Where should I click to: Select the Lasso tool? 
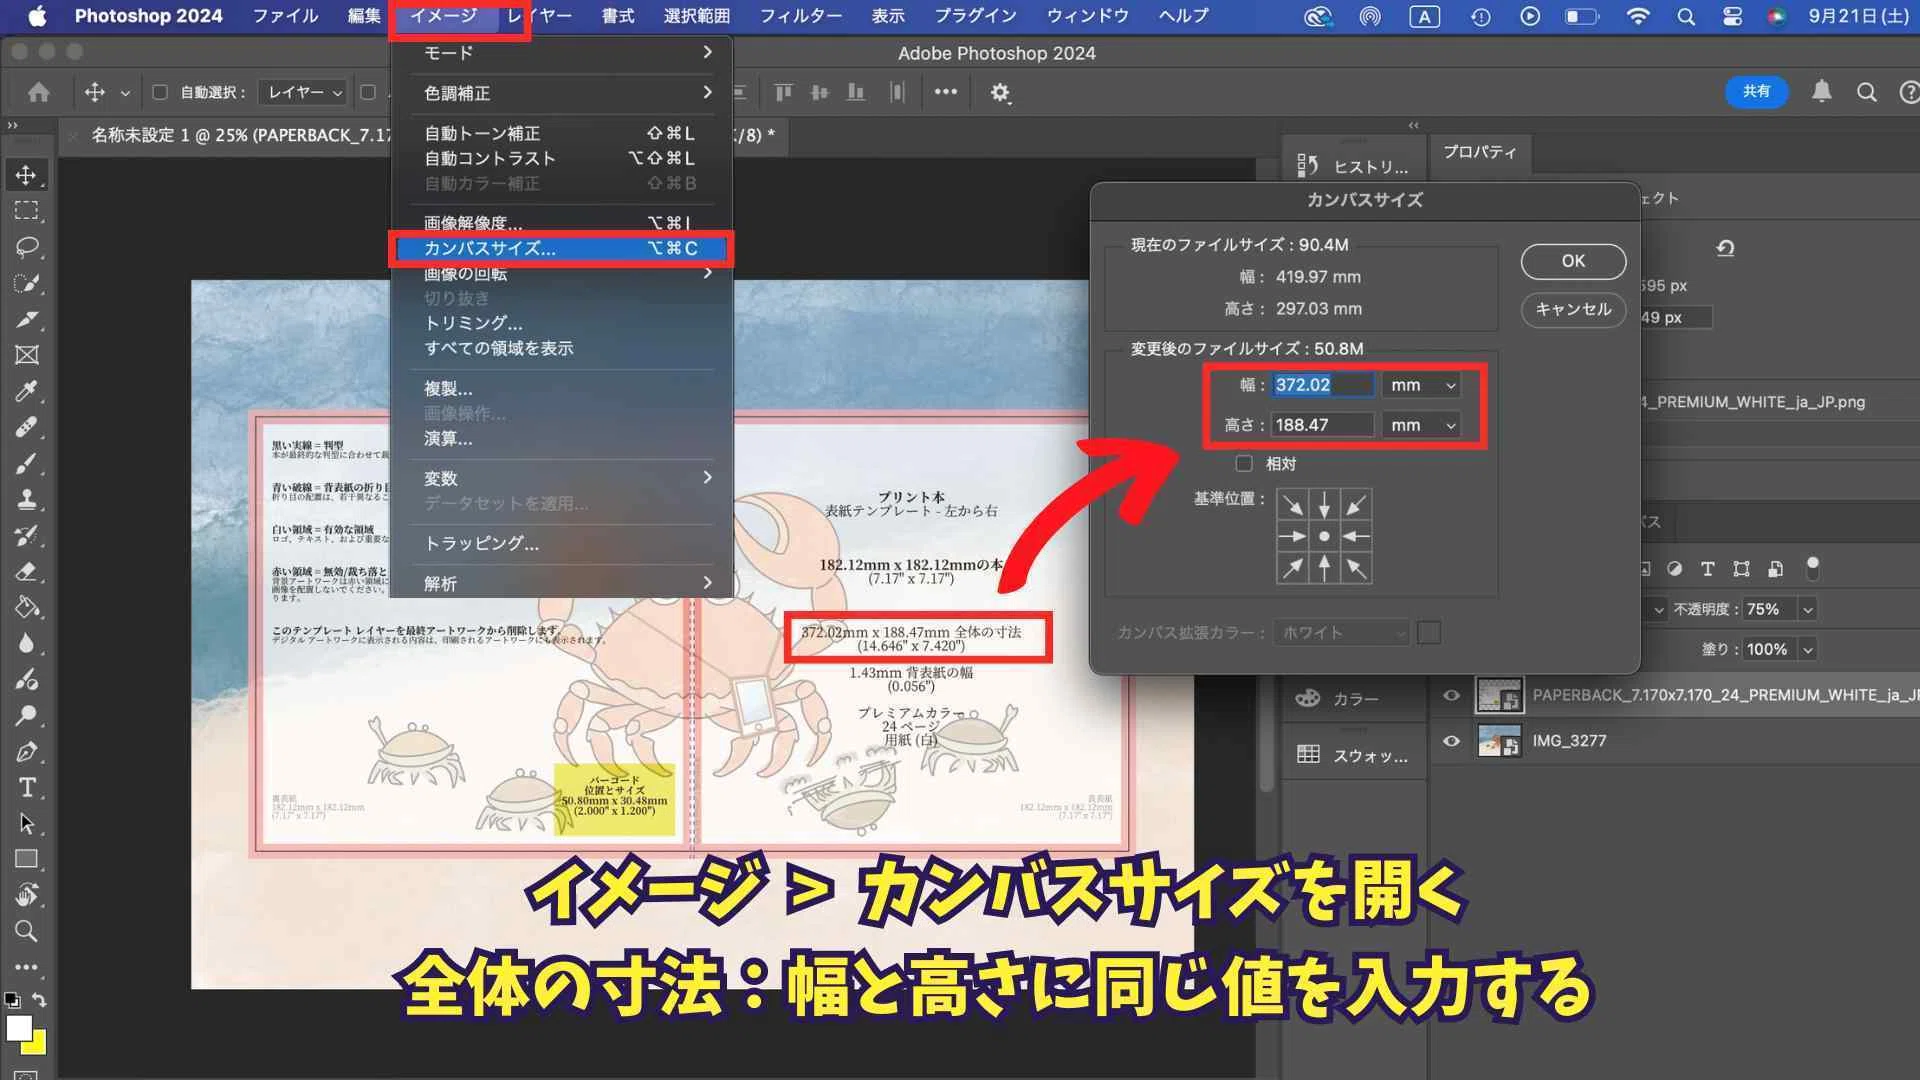26,247
